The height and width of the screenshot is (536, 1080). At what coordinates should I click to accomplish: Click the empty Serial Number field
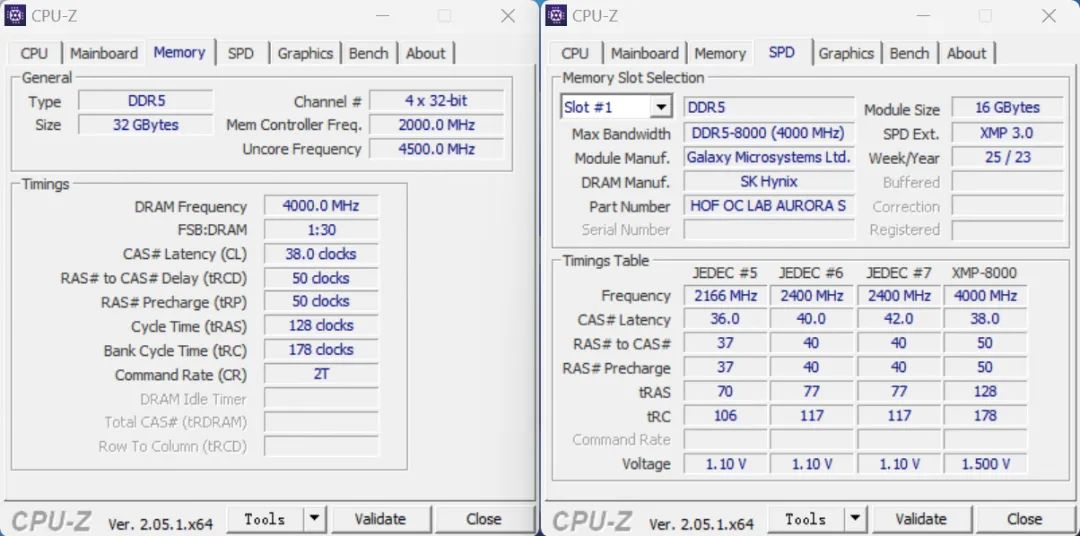click(x=769, y=229)
